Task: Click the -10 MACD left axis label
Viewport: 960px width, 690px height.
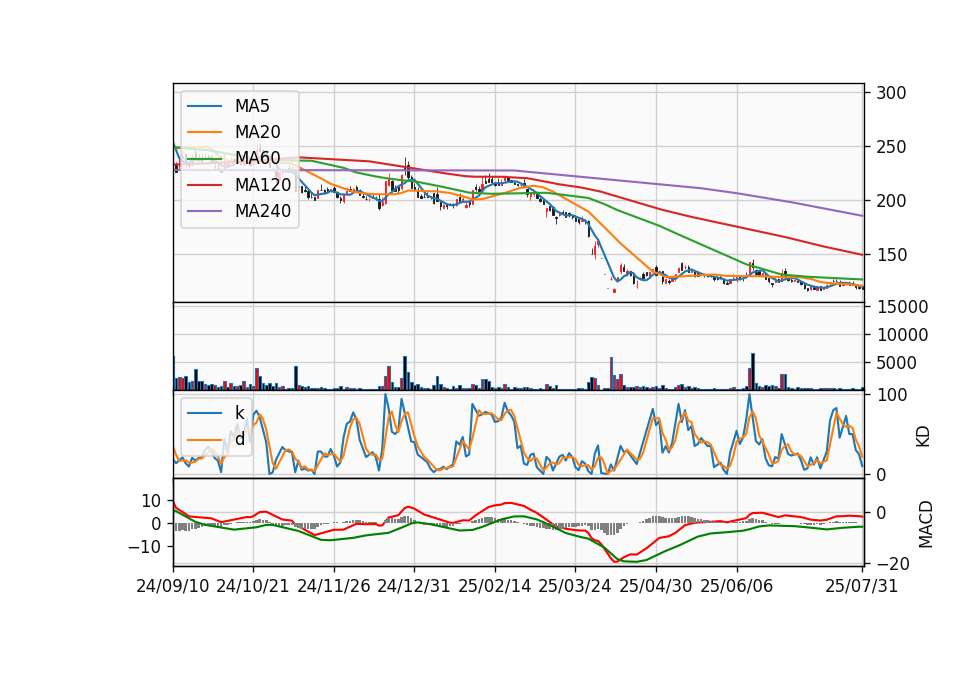Action: 144,547
